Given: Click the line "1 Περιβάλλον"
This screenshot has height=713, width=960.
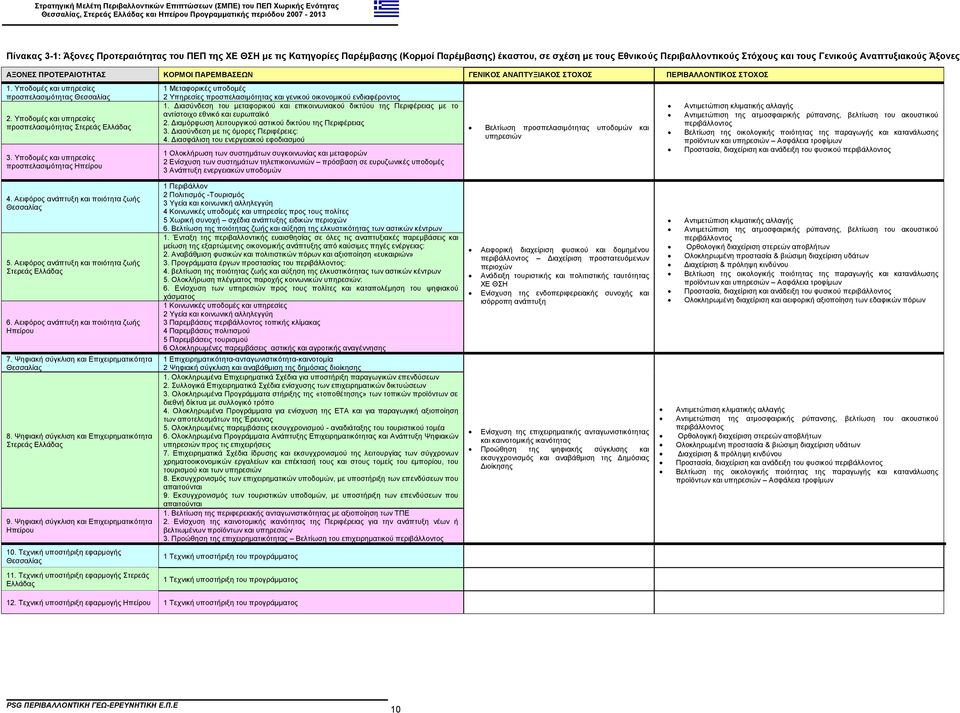Looking at the screenshot, I should (x=185, y=186).
